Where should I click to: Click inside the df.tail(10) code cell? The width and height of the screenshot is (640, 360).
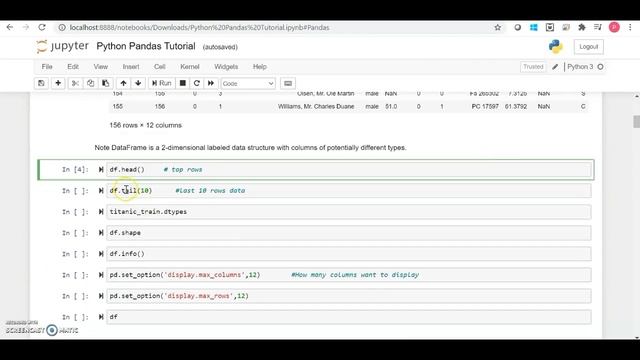coord(349,191)
